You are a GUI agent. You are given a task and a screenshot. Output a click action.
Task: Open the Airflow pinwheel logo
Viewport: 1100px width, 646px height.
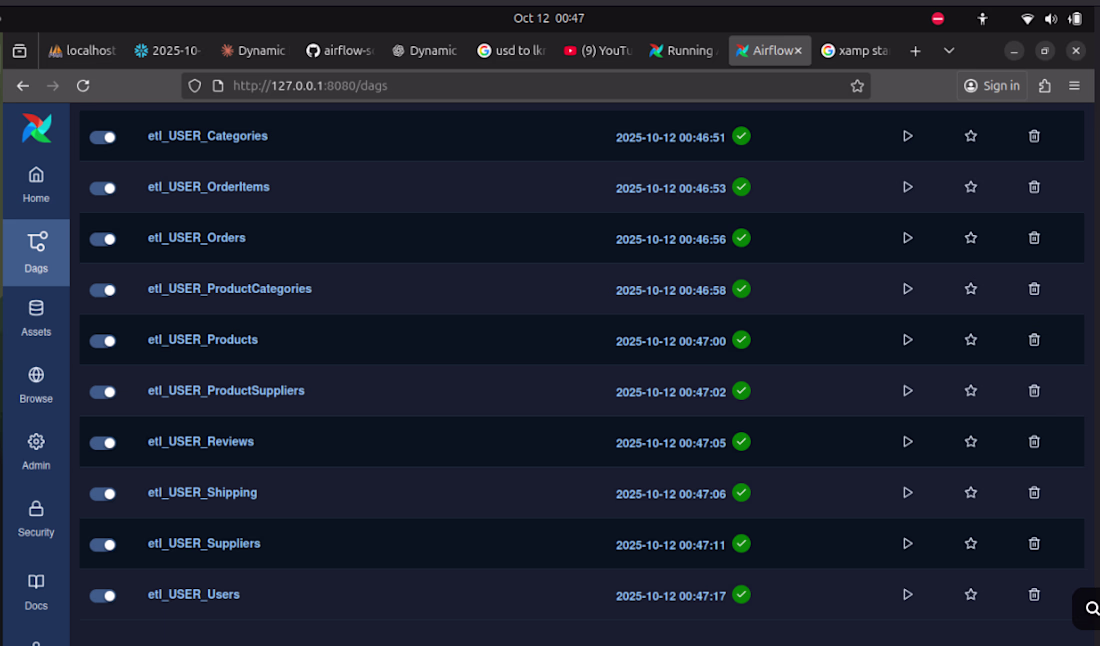(x=36, y=128)
